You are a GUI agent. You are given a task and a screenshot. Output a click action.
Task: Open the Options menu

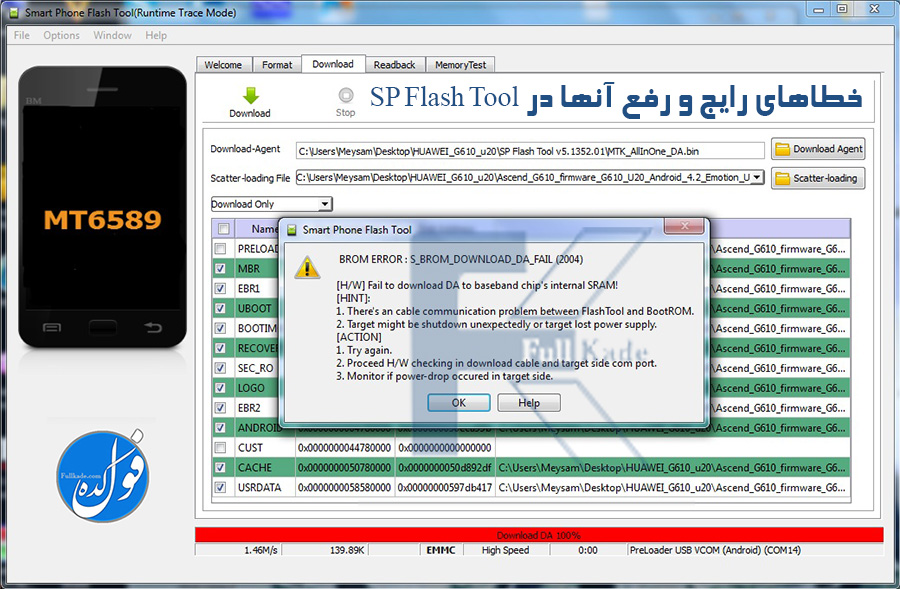(61, 34)
